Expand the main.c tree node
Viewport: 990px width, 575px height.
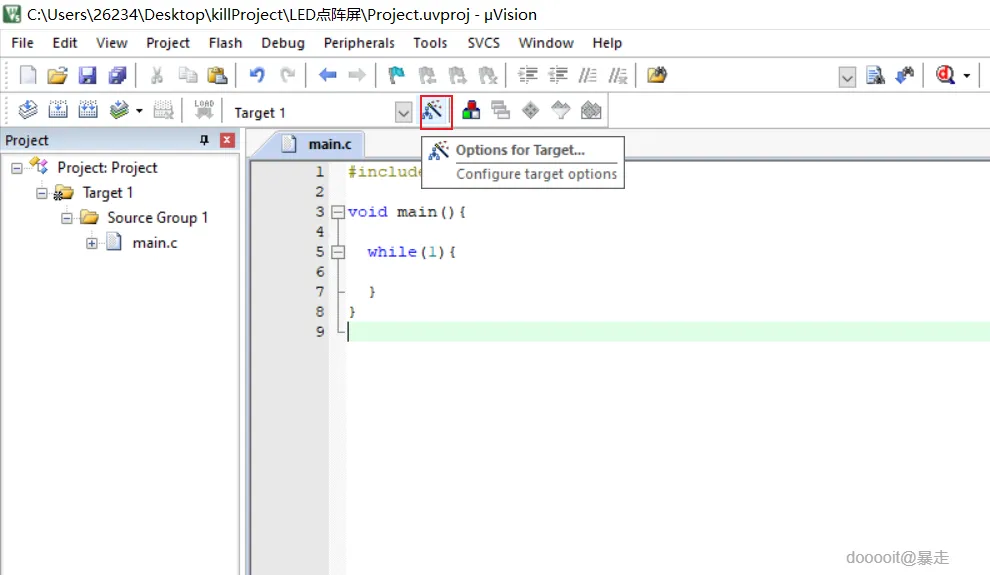92,243
